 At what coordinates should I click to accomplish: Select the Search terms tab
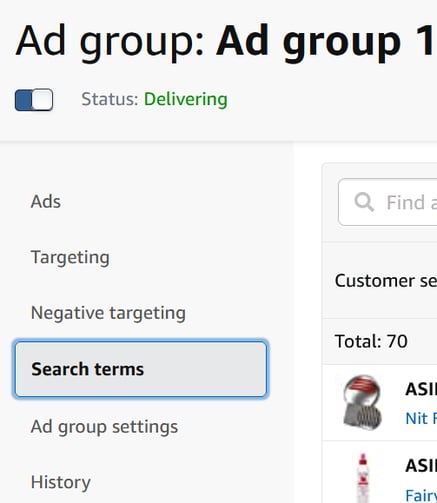[141, 369]
